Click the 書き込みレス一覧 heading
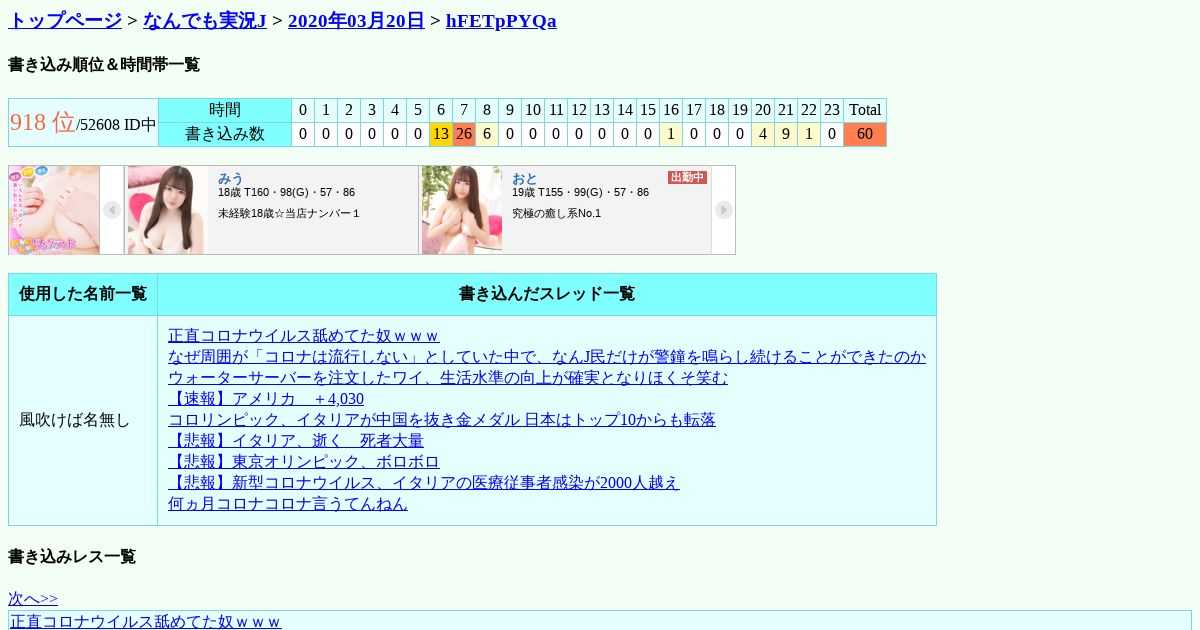 pyautogui.click(x=72, y=557)
